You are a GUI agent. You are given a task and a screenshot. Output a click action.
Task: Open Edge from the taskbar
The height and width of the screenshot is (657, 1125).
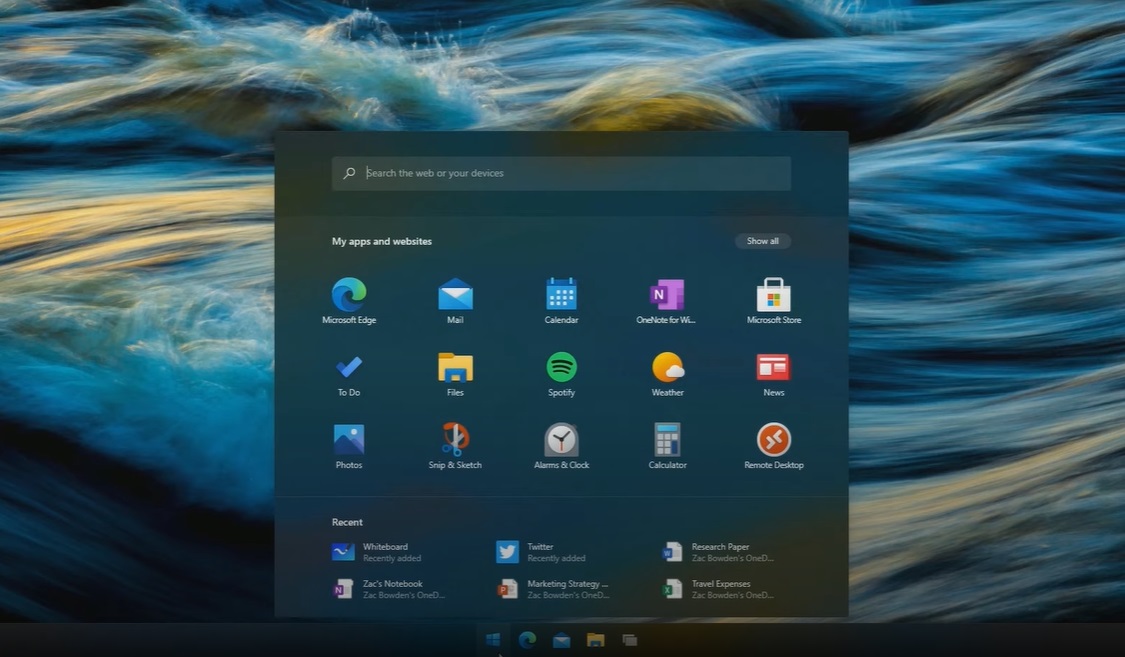(527, 640)
